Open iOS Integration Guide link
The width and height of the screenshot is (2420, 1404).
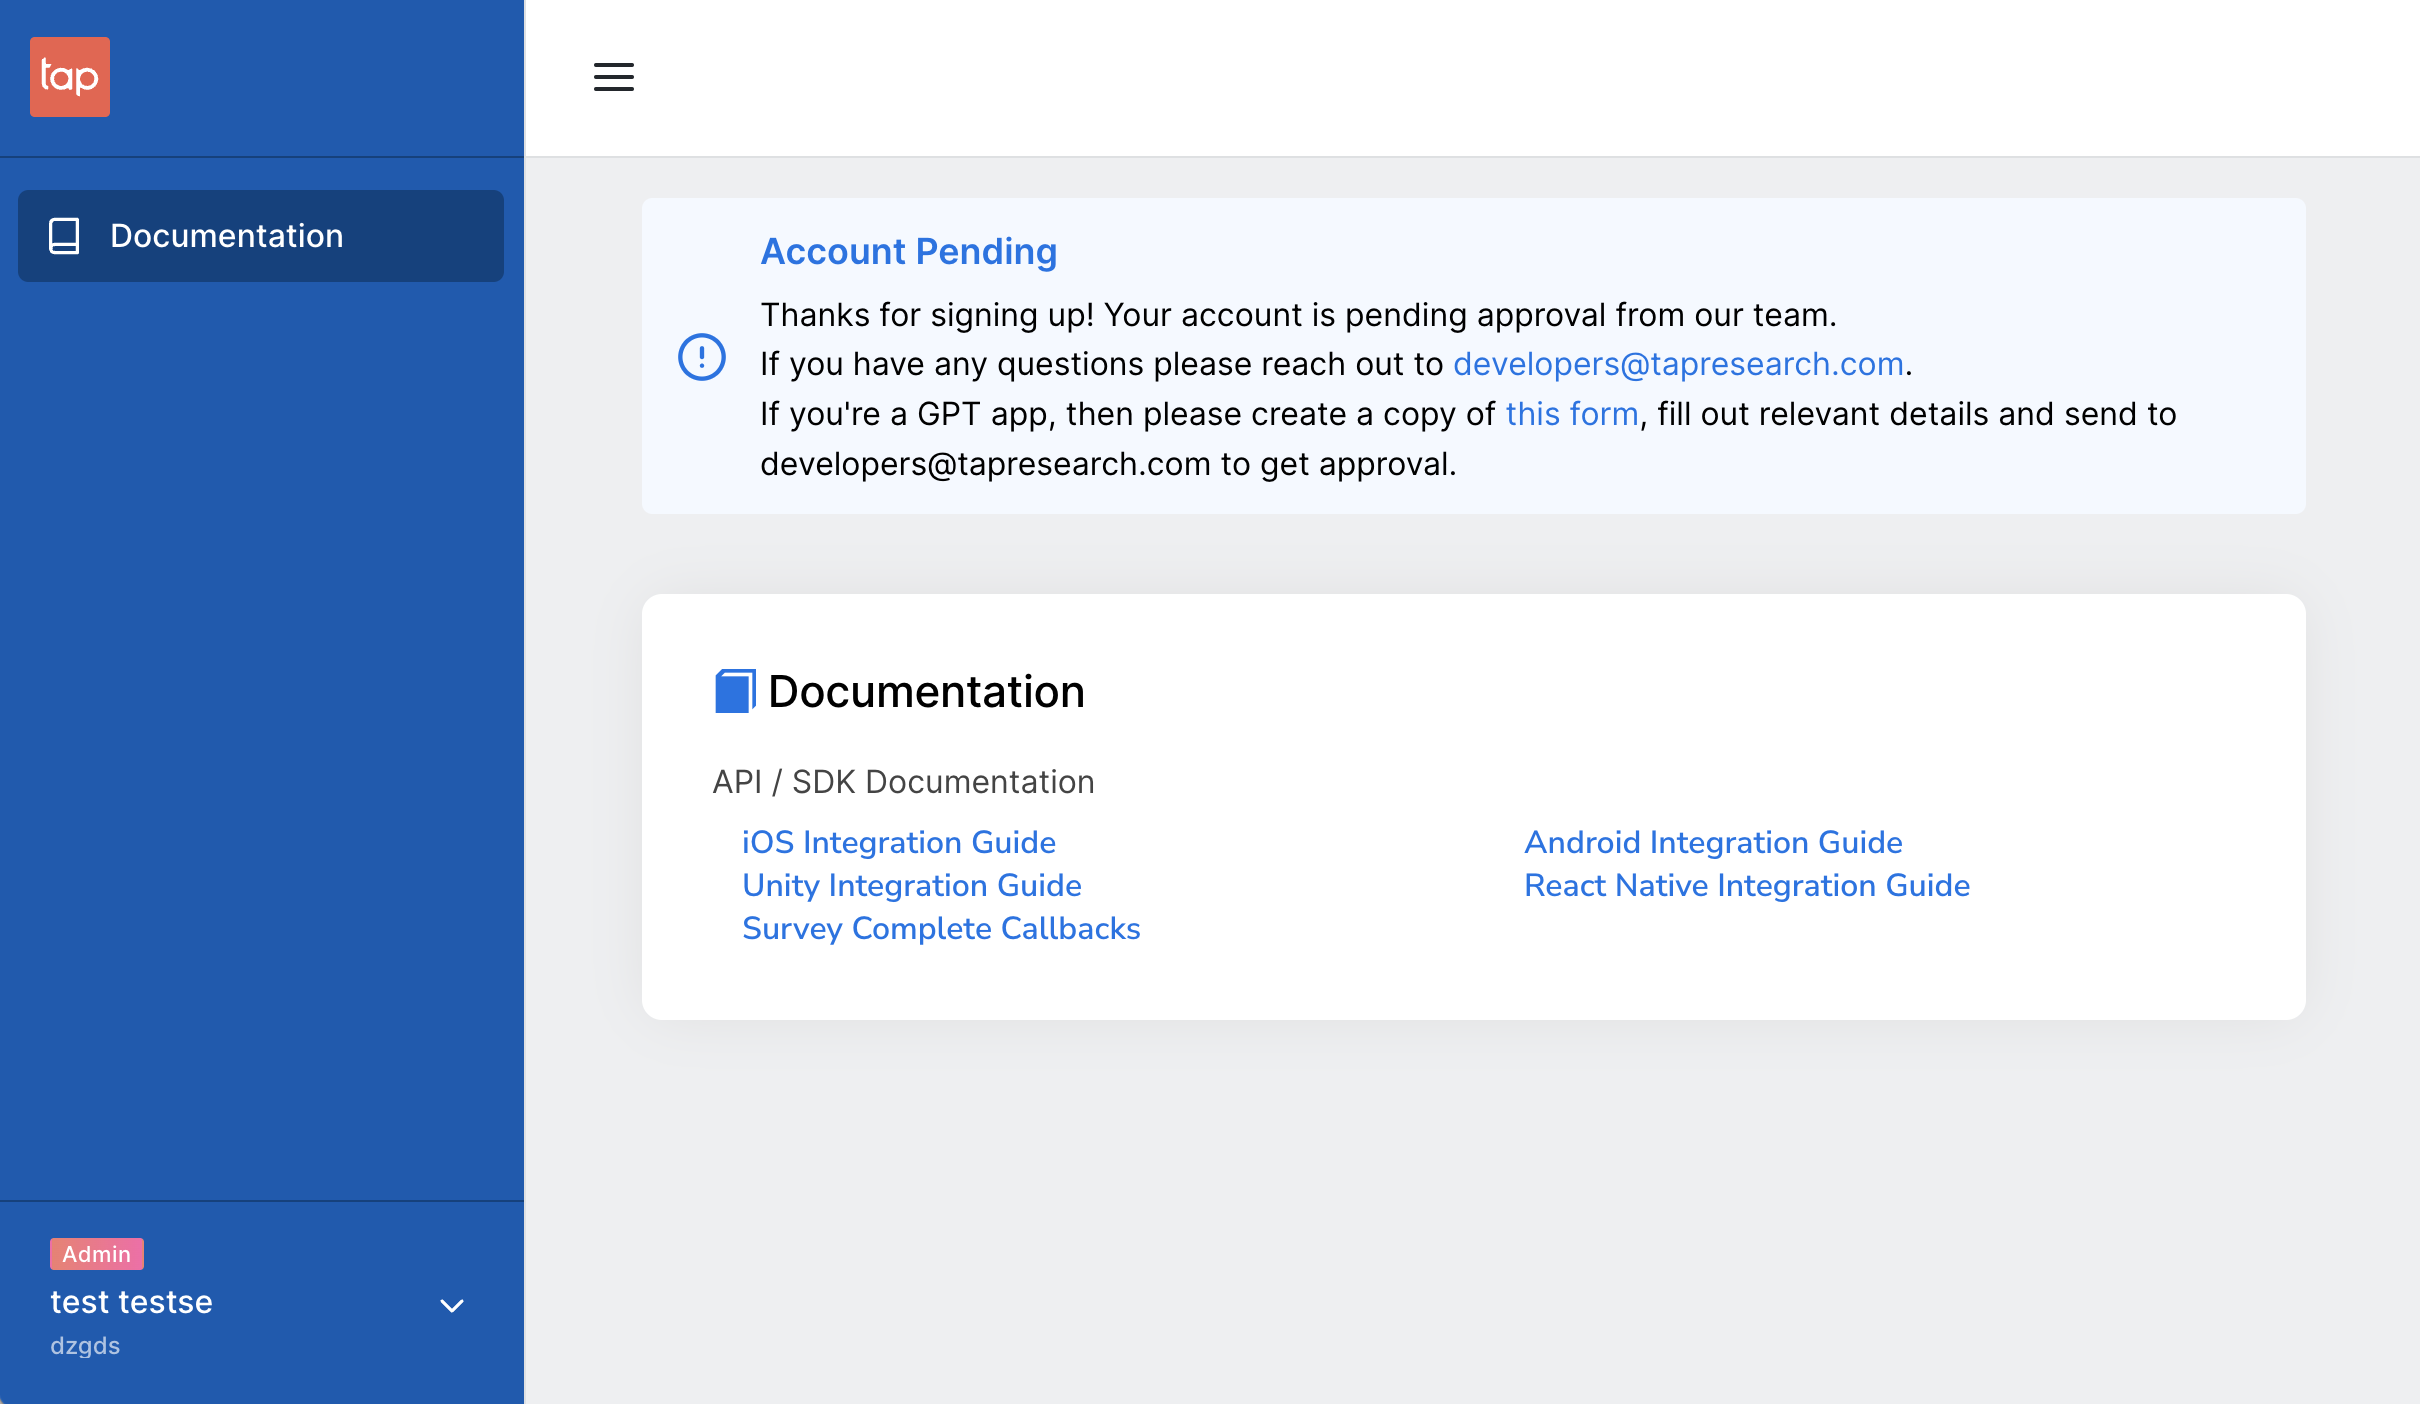point(899,841)
